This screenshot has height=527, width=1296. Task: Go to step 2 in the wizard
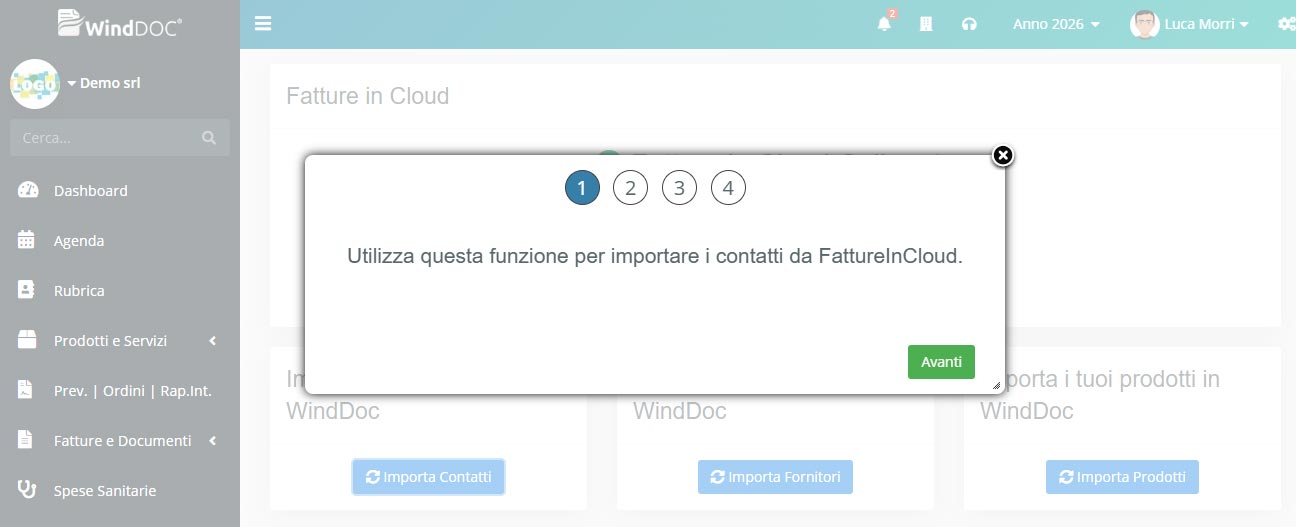pos(630,188)
